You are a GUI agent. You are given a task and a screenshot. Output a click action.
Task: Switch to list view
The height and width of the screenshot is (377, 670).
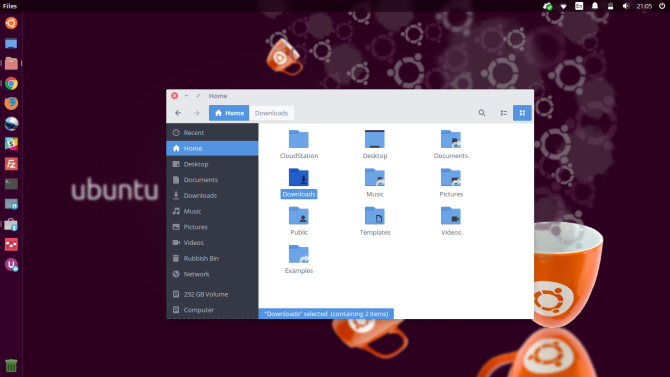click(503, 113)
